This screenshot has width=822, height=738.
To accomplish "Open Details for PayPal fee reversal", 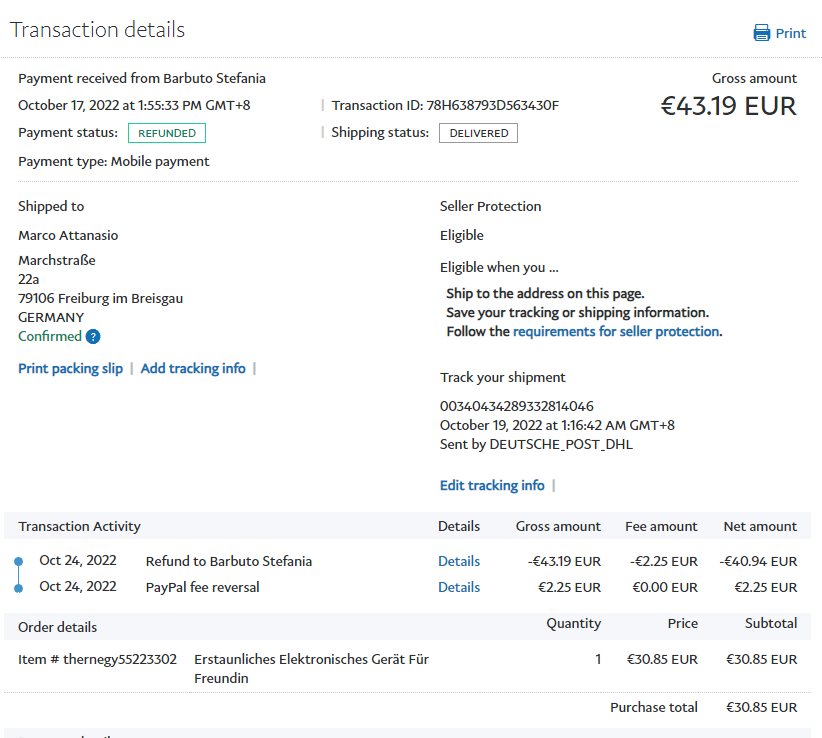I will tap(459, 587).
